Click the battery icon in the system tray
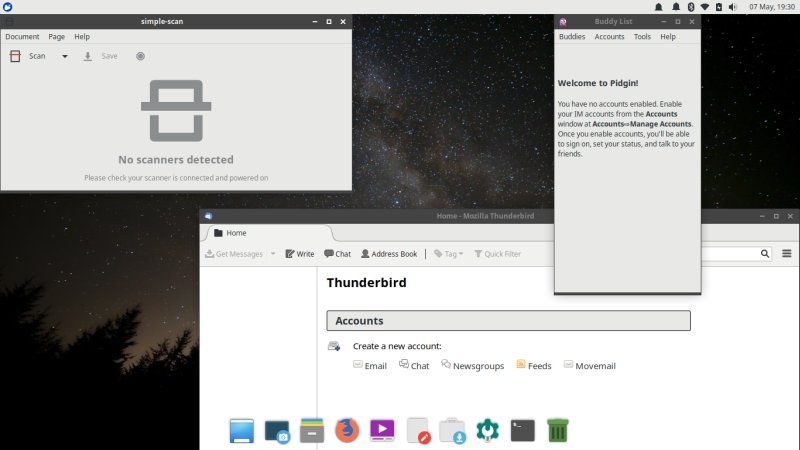This screenshot has height=450, width=800. pyautogui.click(x=719, y=7)
